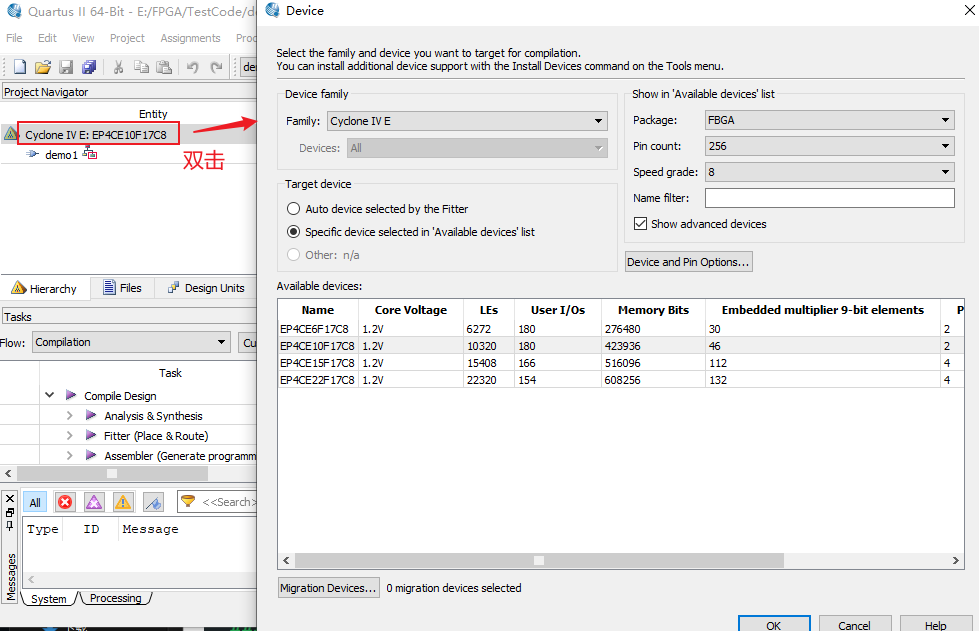Viewport: 979px width, 631px height.
Task: Filter messages by purple critical warning icon
Action: point(94,502)
